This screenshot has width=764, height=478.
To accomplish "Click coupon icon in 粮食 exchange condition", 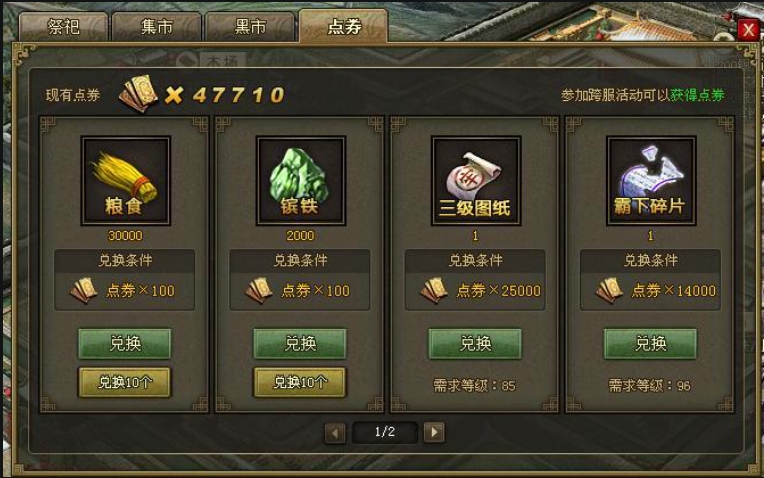I will pos(84,290).
